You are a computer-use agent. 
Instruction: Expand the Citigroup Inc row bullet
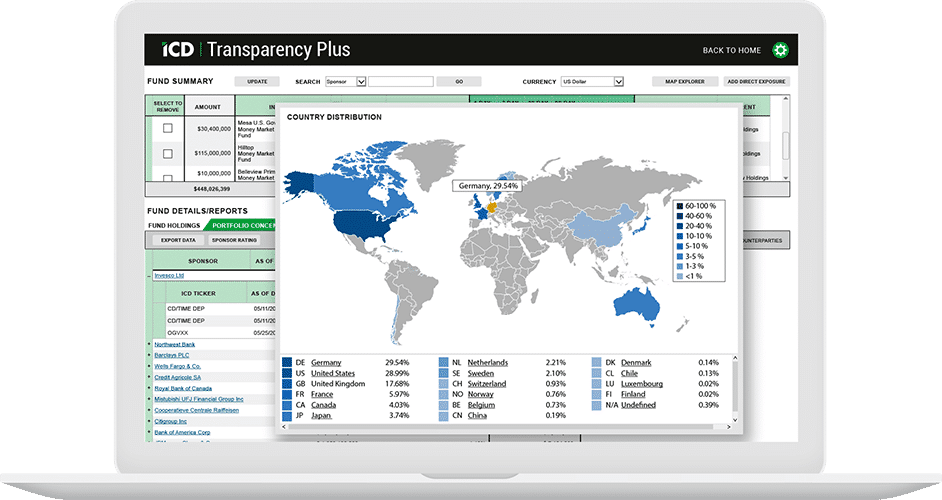pyautogui.click(x=149, y=421)
